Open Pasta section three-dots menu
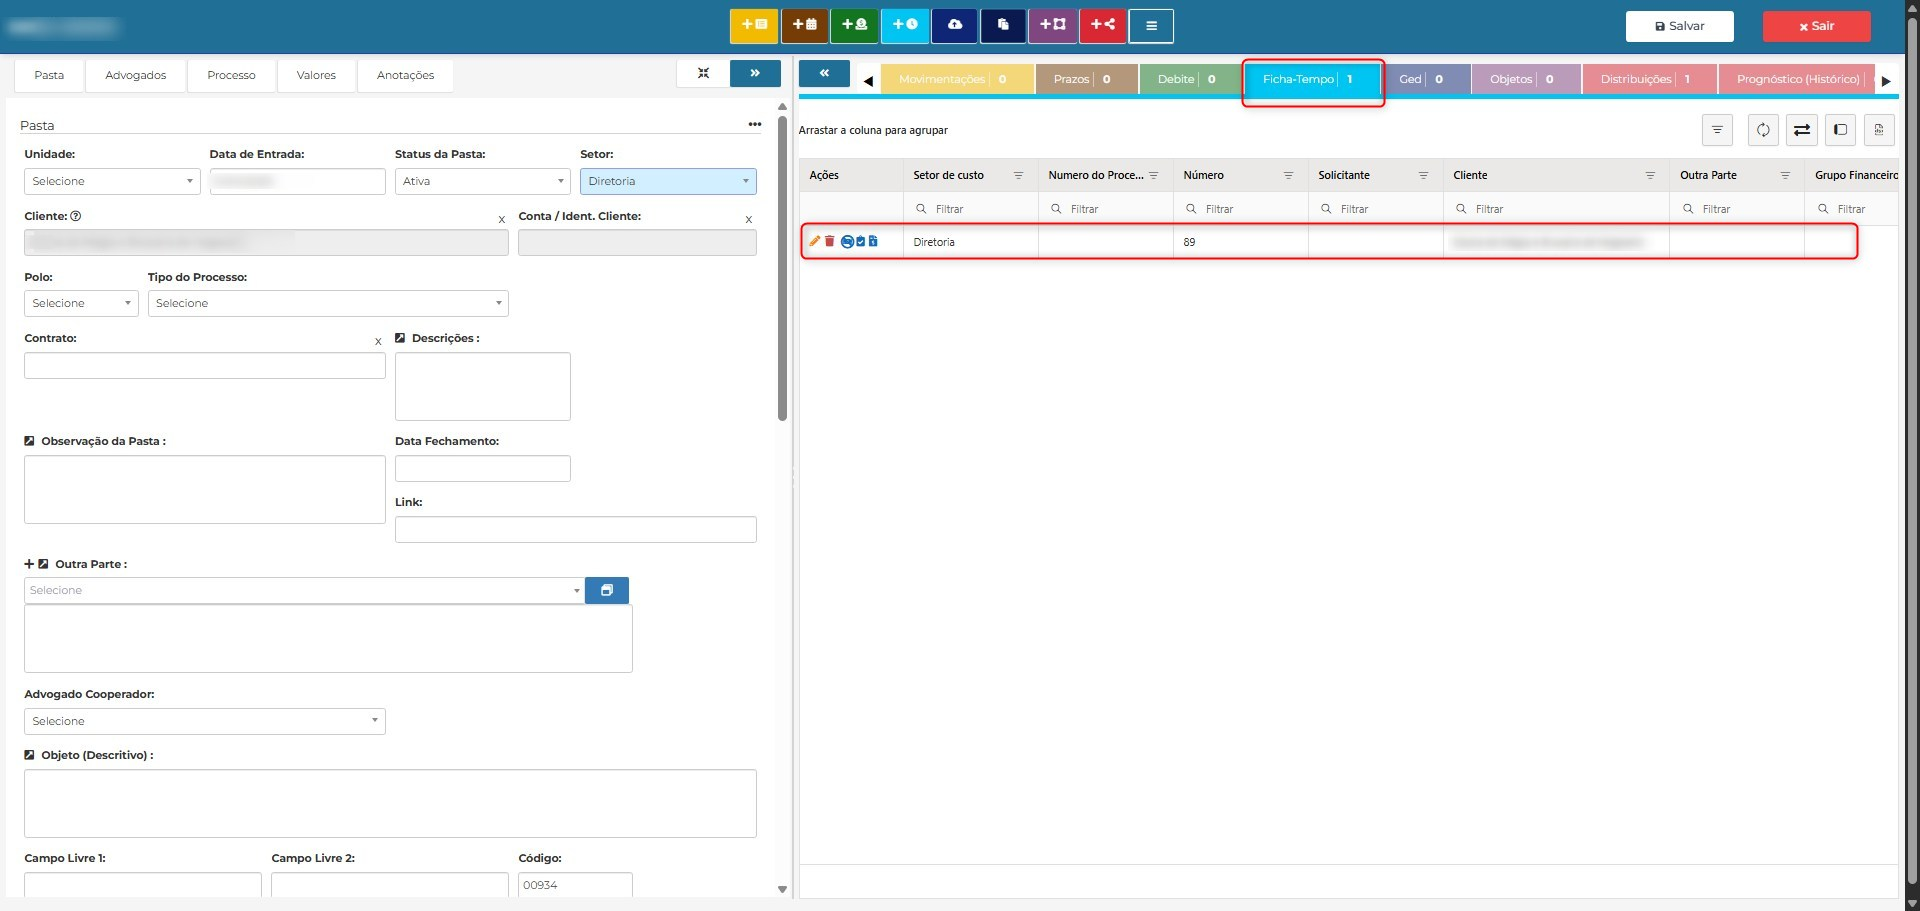This screenshot has height=911, width=1920. point(755,125)
